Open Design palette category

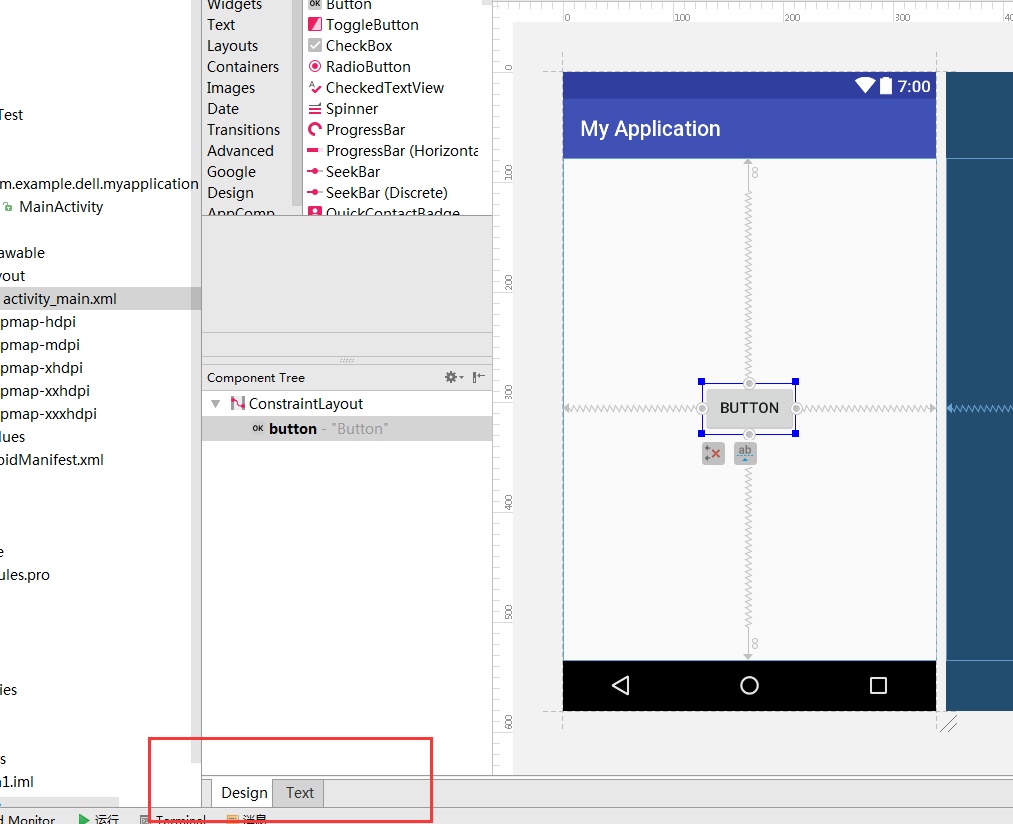pos(231,193)
